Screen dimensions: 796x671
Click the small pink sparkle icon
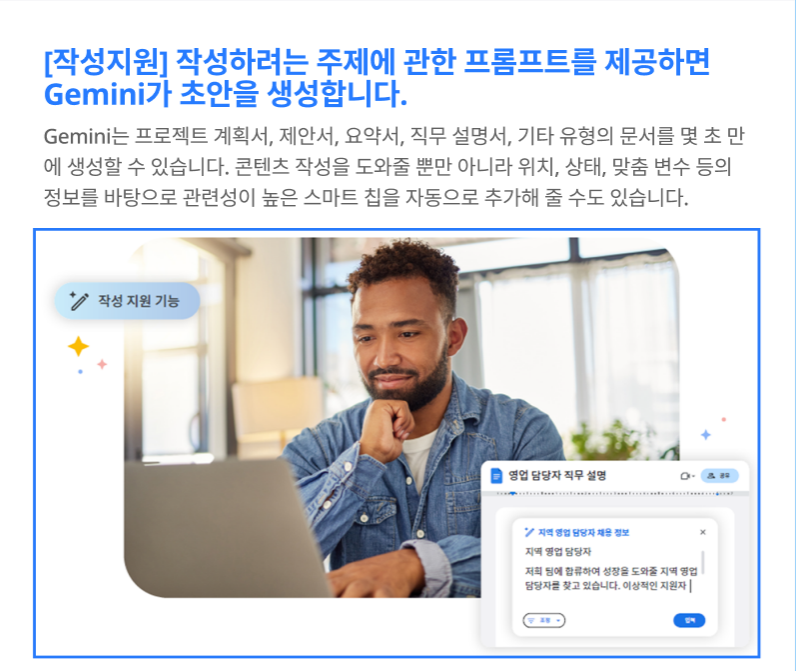click(102, 364)
